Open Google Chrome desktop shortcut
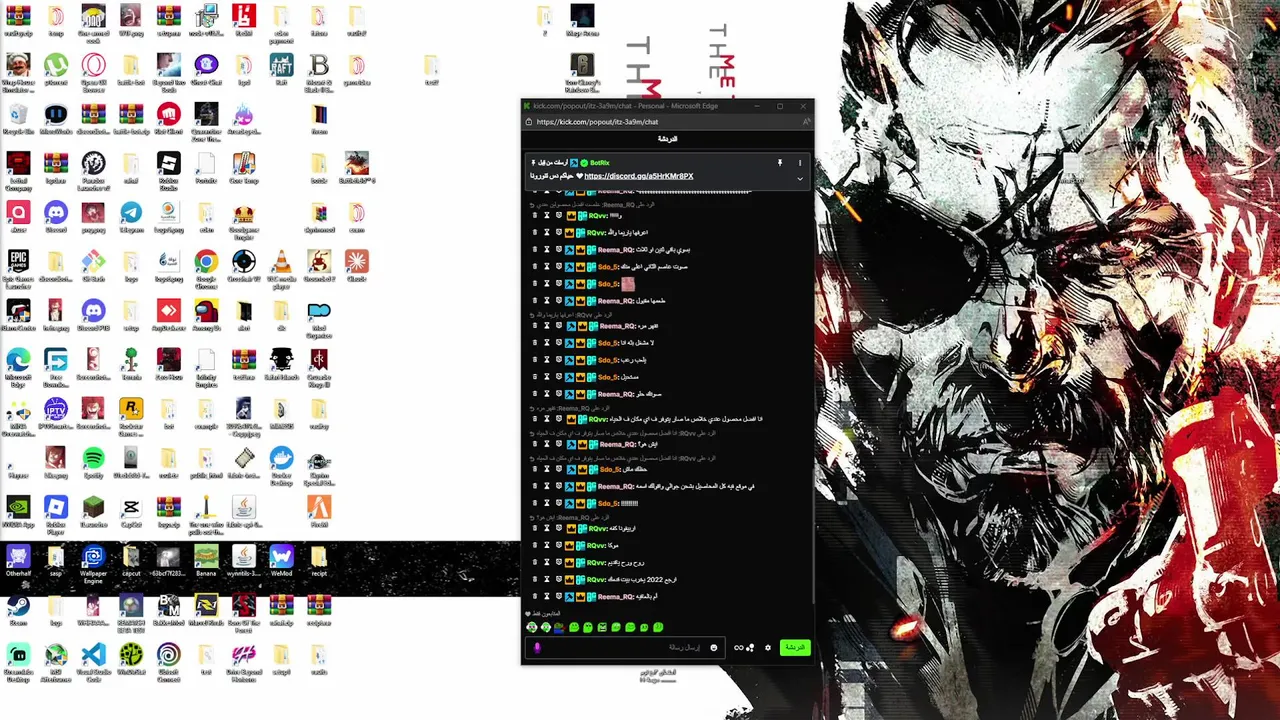This screenshot has width=1280, height=720. tap(206, 265)
